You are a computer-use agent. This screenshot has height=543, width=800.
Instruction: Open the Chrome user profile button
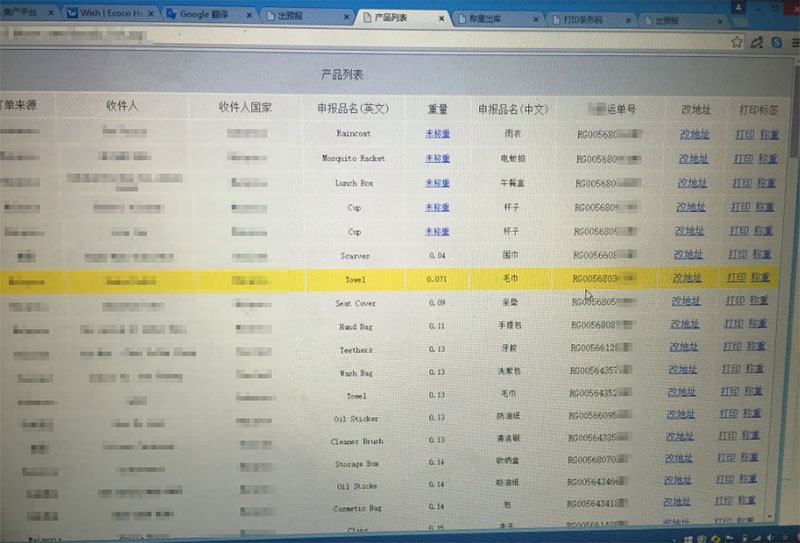[738, 7]
